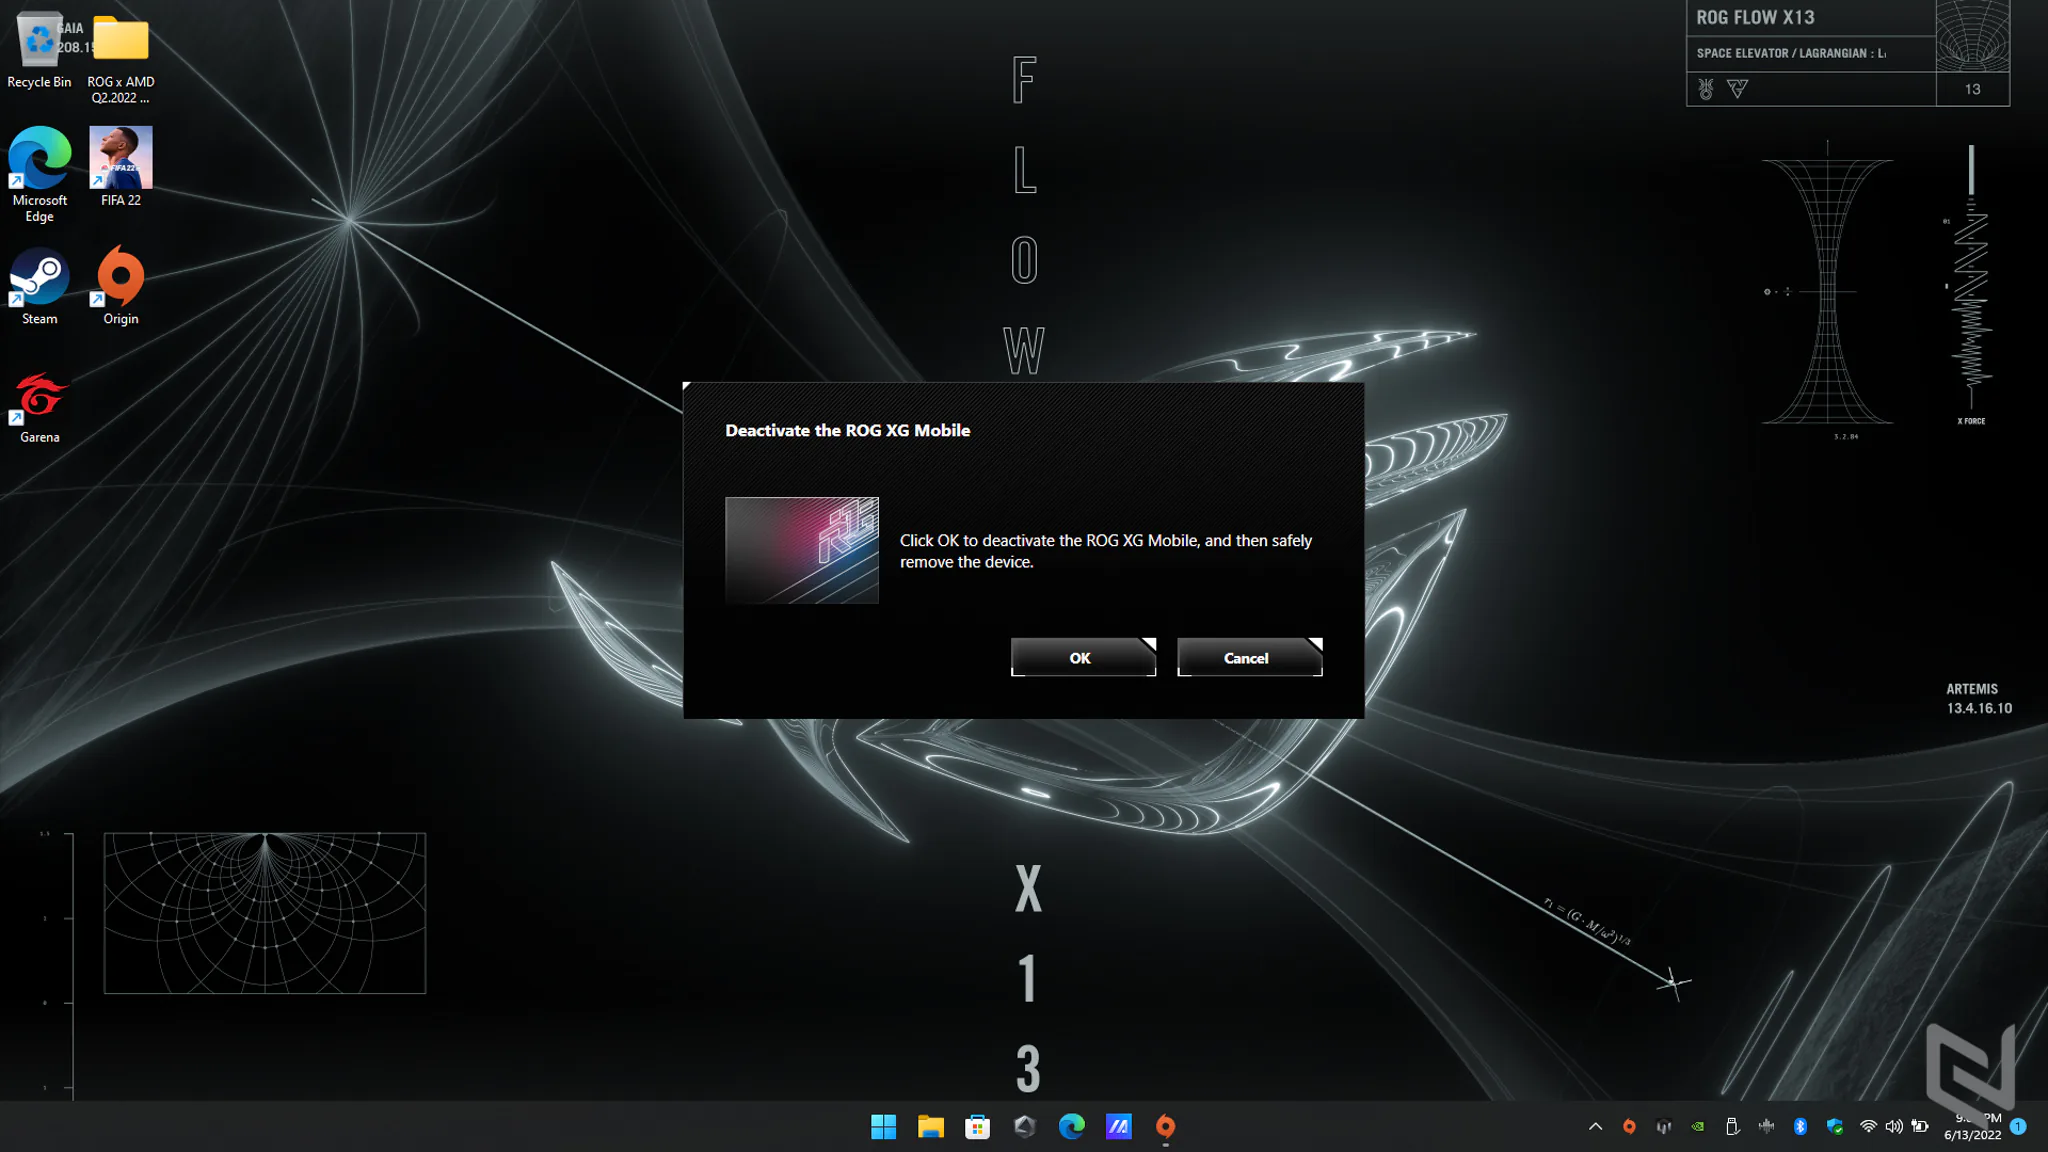Open Microsoft Edge from the taskbar

pos(1071,1127)
